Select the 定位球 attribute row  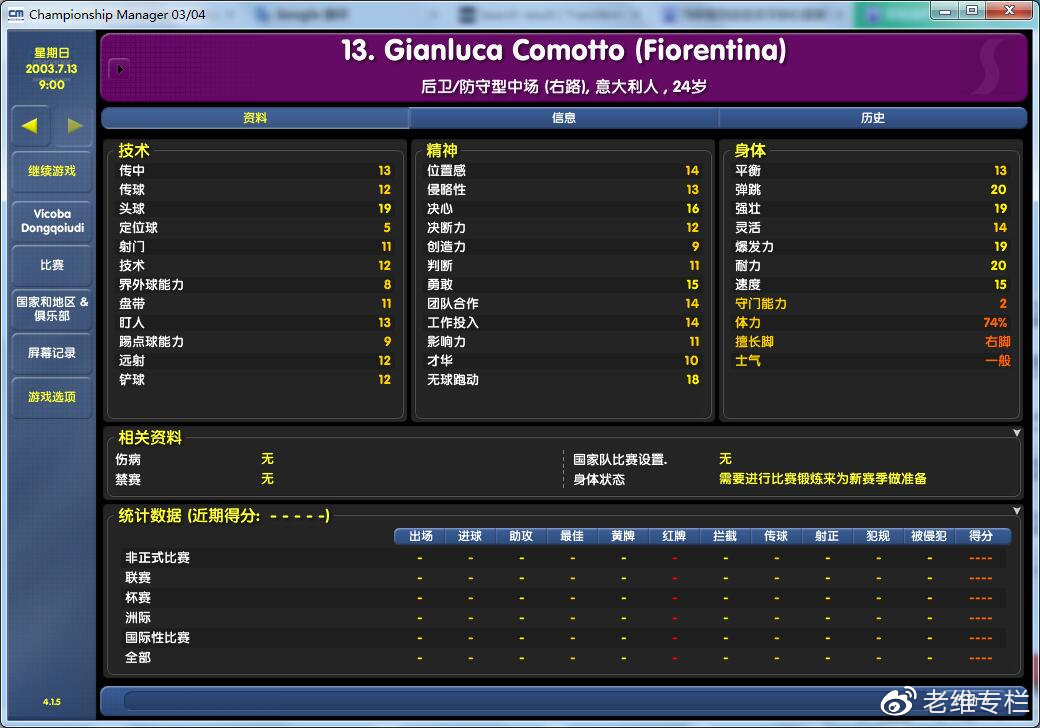255,227
